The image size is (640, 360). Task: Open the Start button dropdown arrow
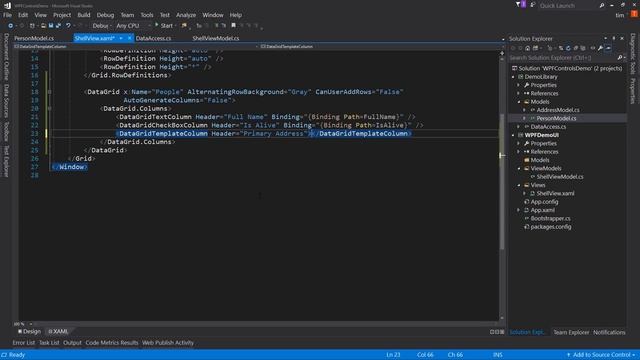[176, 26]
